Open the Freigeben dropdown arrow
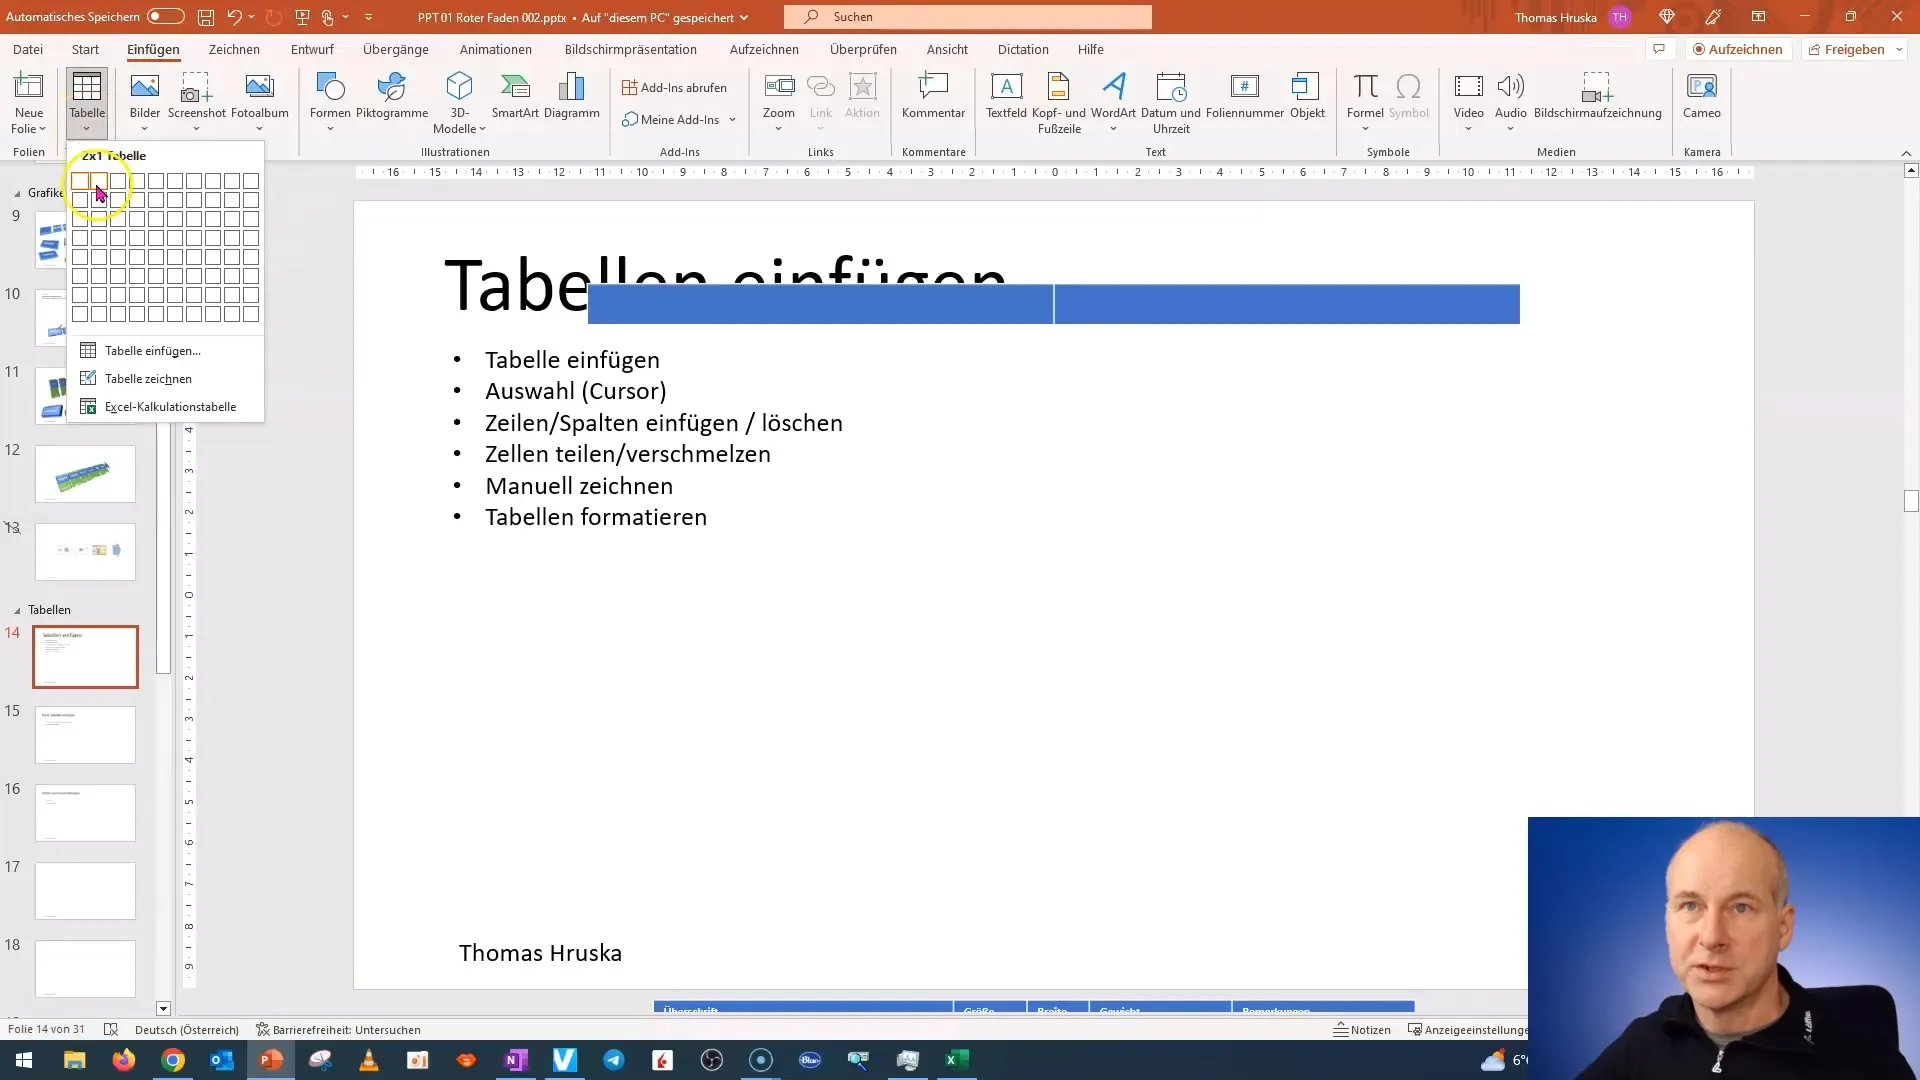 1898,49
